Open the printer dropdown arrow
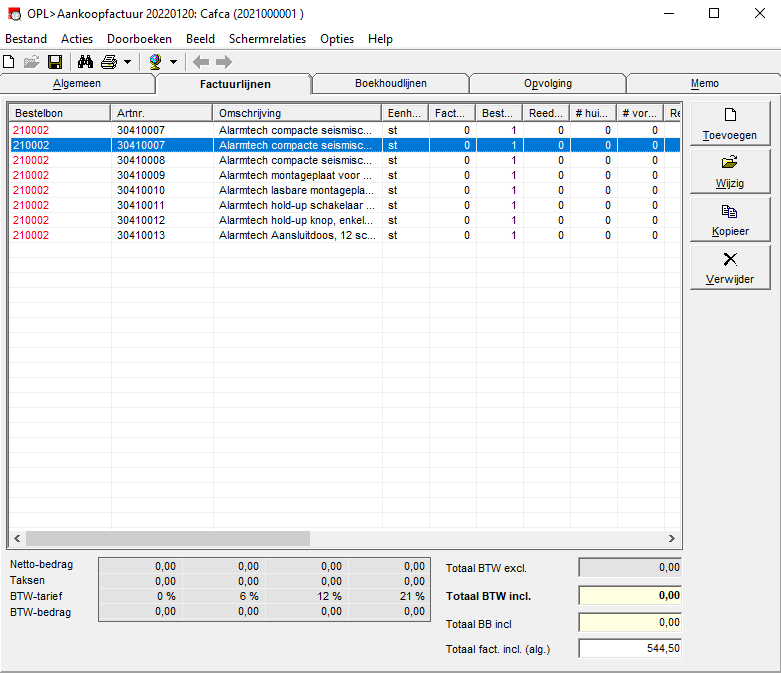The width and height of the screenshot is (781, 673). click(128, 62)
